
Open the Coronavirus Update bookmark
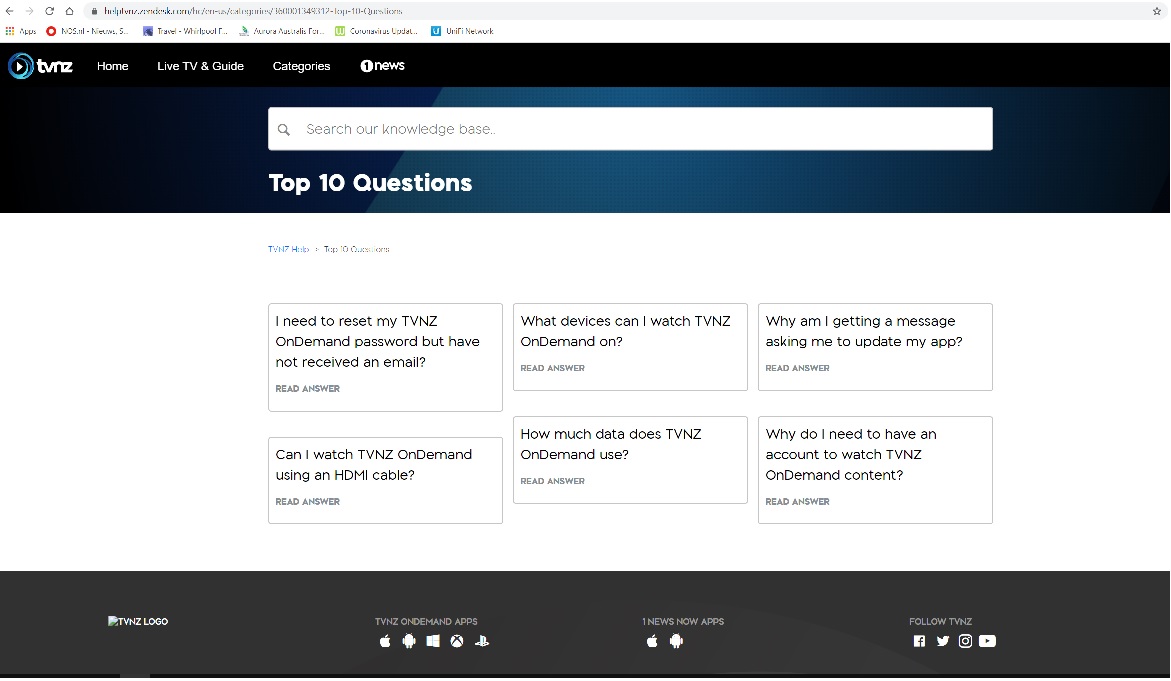click(376, 31)
